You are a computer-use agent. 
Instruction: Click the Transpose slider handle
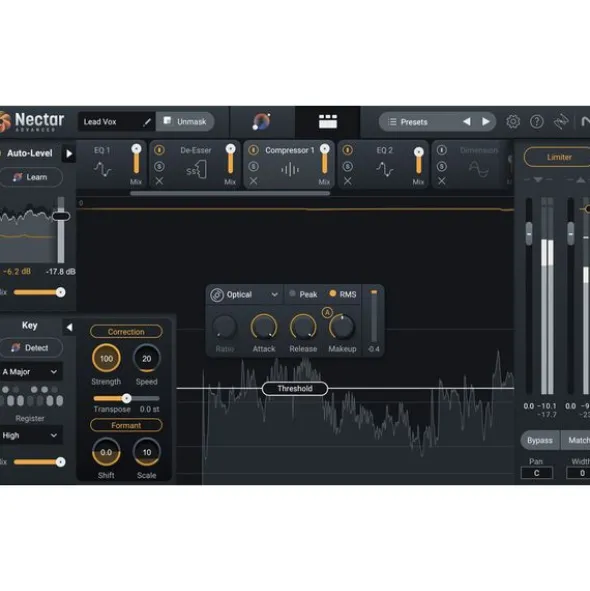click(127, 398)
